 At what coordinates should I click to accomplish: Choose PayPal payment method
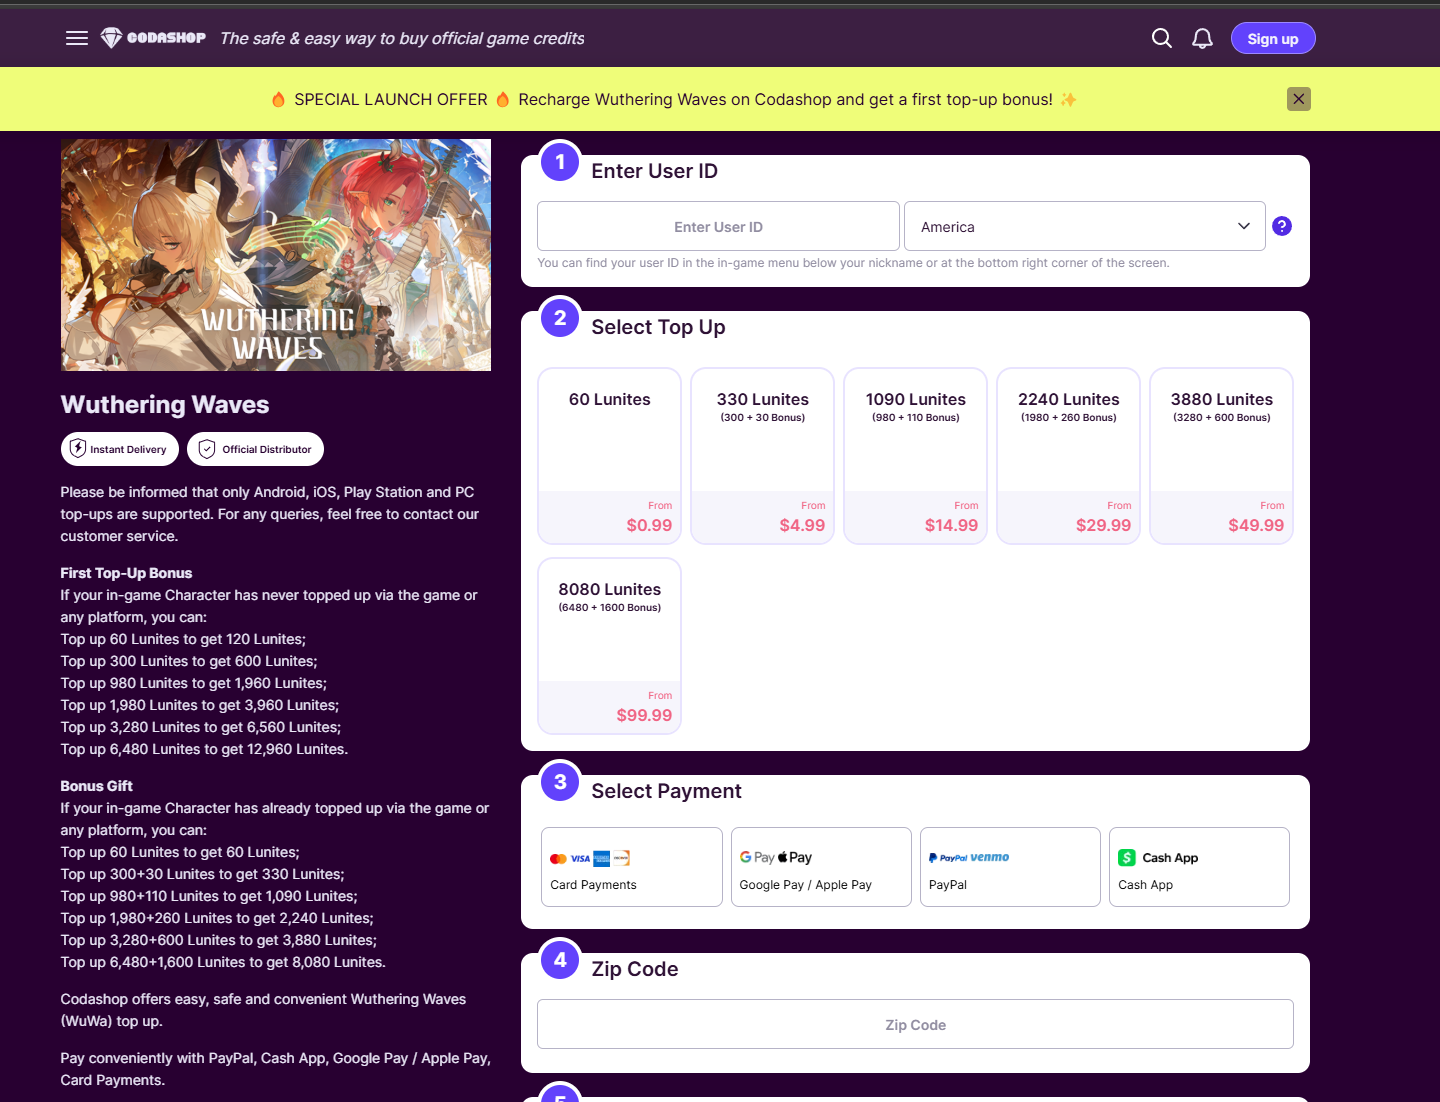(x=1010, y=867)
